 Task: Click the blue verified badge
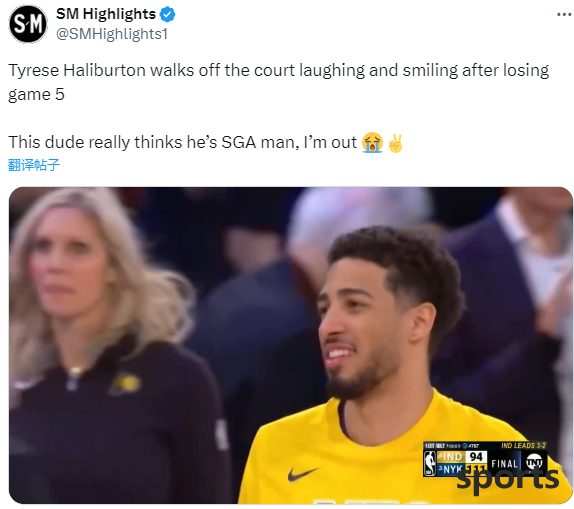tap(168, 15)
